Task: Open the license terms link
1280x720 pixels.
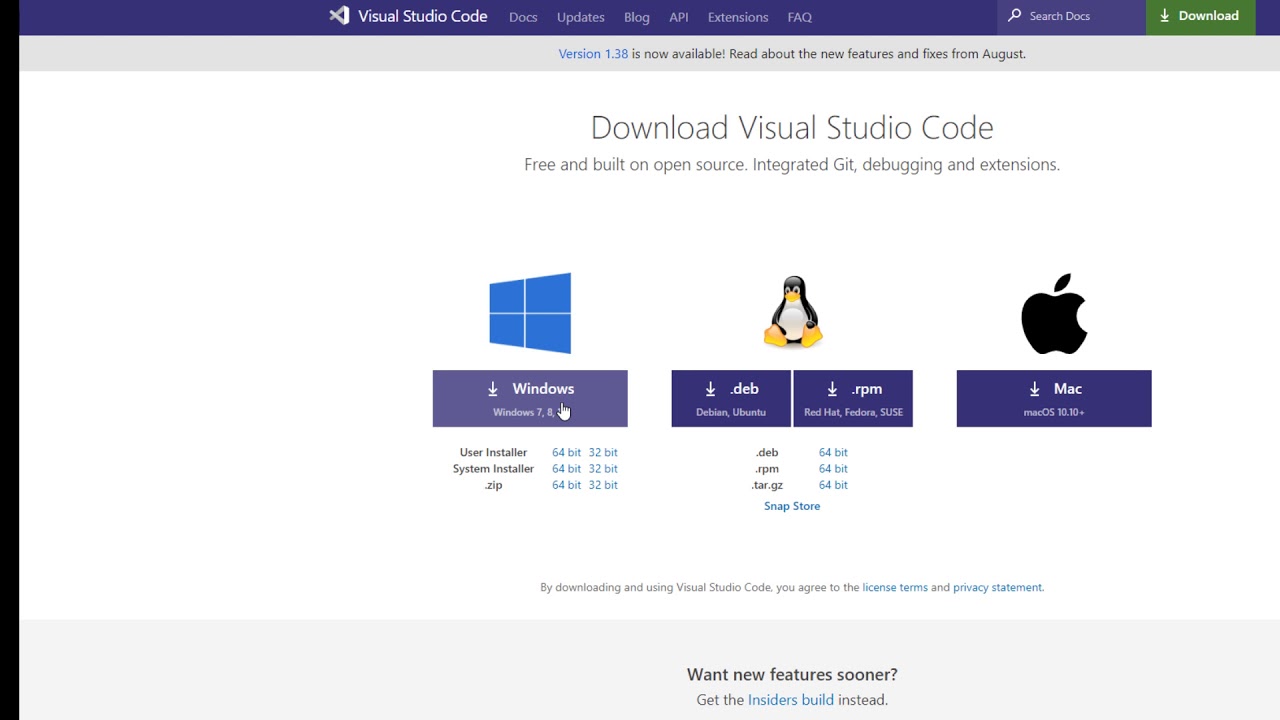Action: click(895, 588)
